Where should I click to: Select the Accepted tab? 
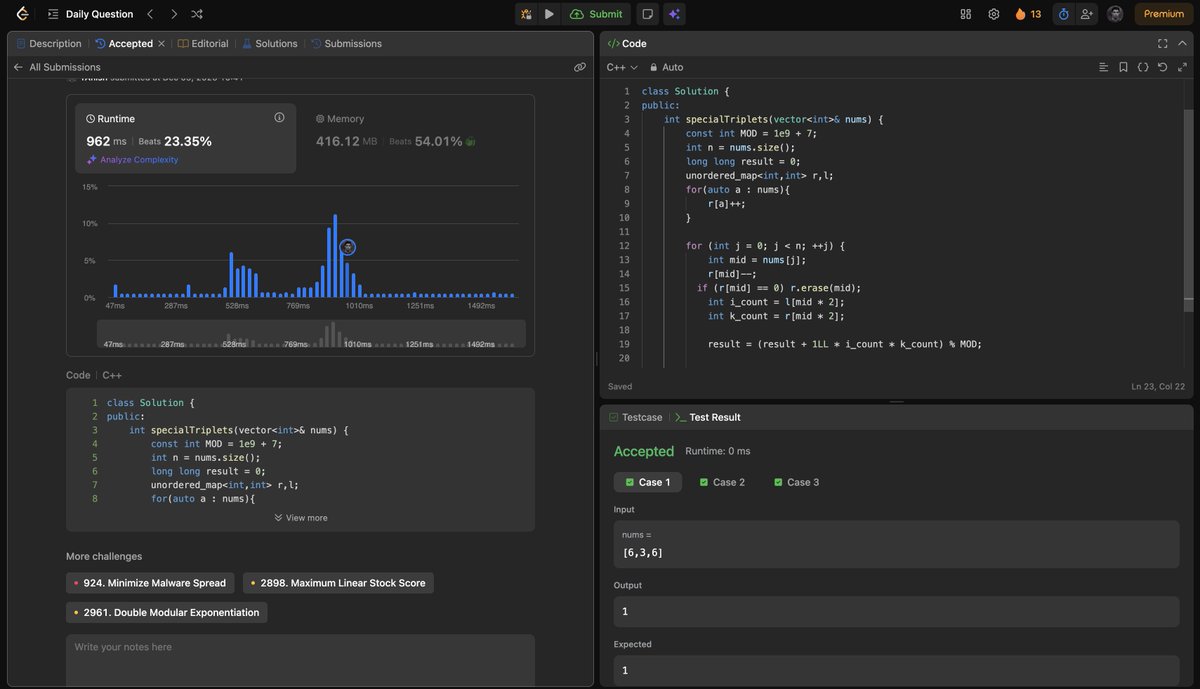tap(123, 44)
